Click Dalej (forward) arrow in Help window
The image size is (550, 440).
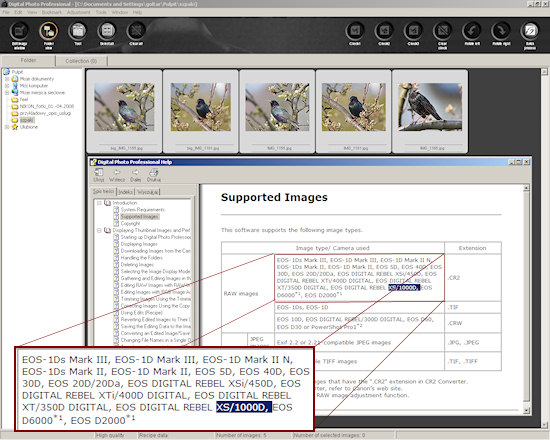(135, 173)
